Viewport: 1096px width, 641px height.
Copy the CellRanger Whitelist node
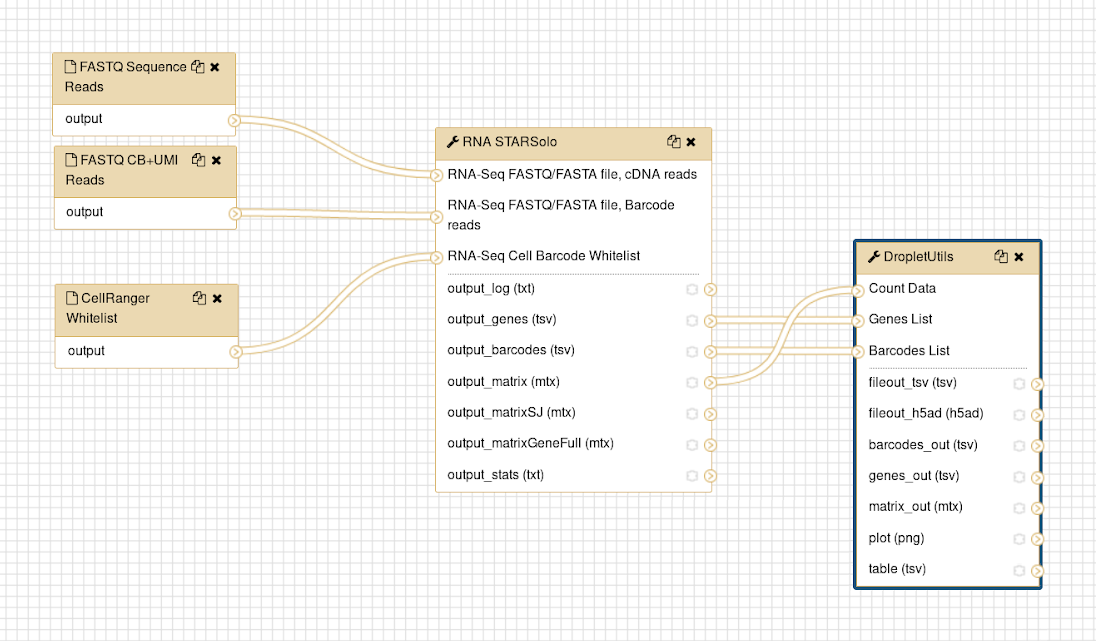[x=199, y=298]
